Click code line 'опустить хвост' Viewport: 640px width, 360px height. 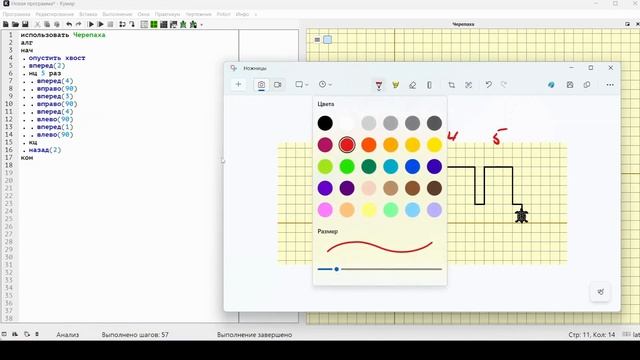pyautogui.click(x=57, y=58)
